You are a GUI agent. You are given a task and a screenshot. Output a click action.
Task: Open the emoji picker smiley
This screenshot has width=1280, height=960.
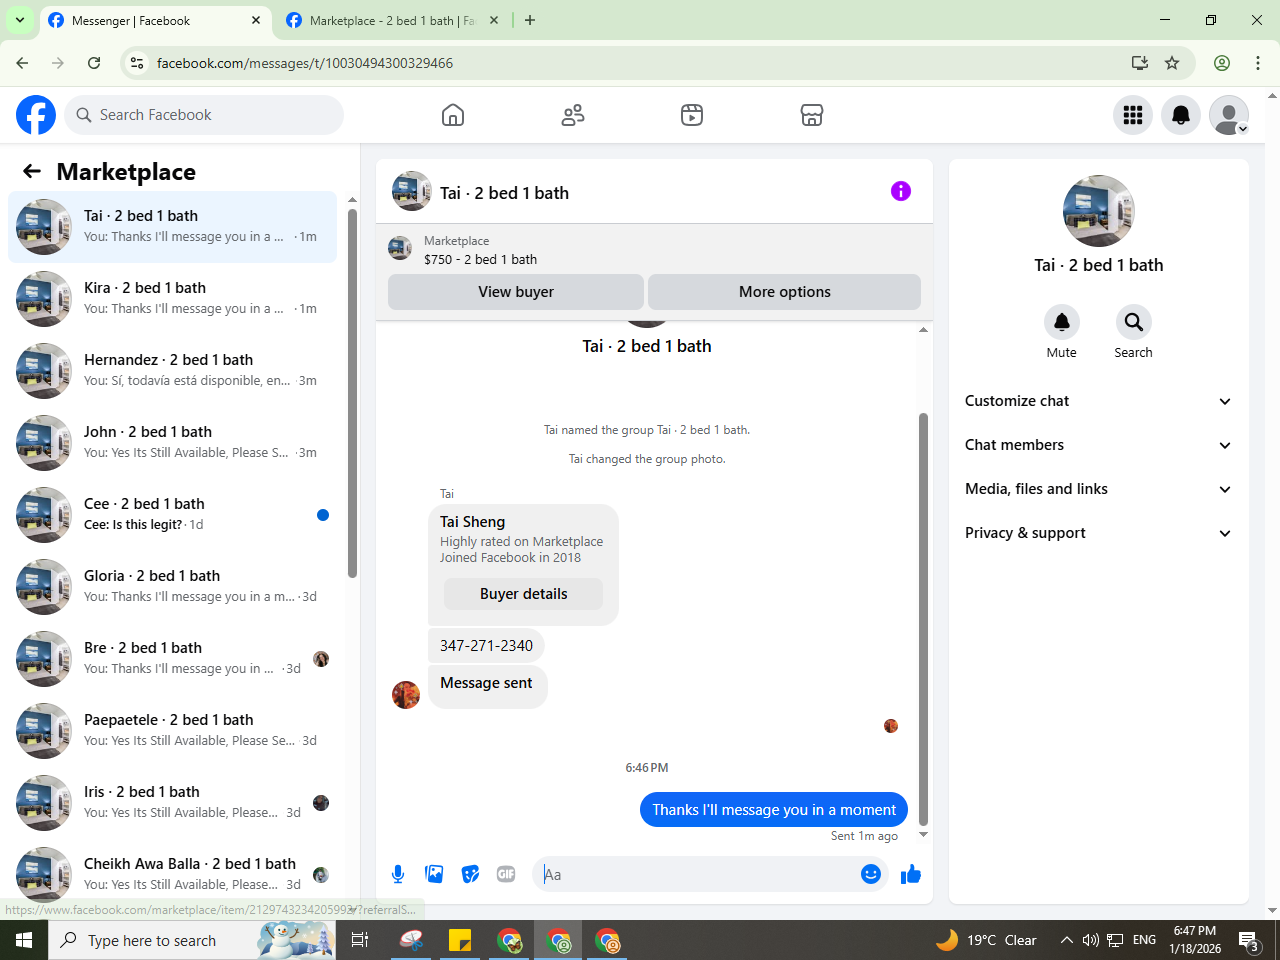click(871, 874)
